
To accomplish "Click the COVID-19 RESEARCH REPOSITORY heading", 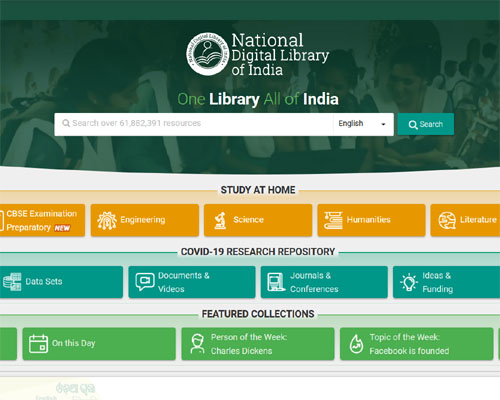I will (x=258, y=252).
